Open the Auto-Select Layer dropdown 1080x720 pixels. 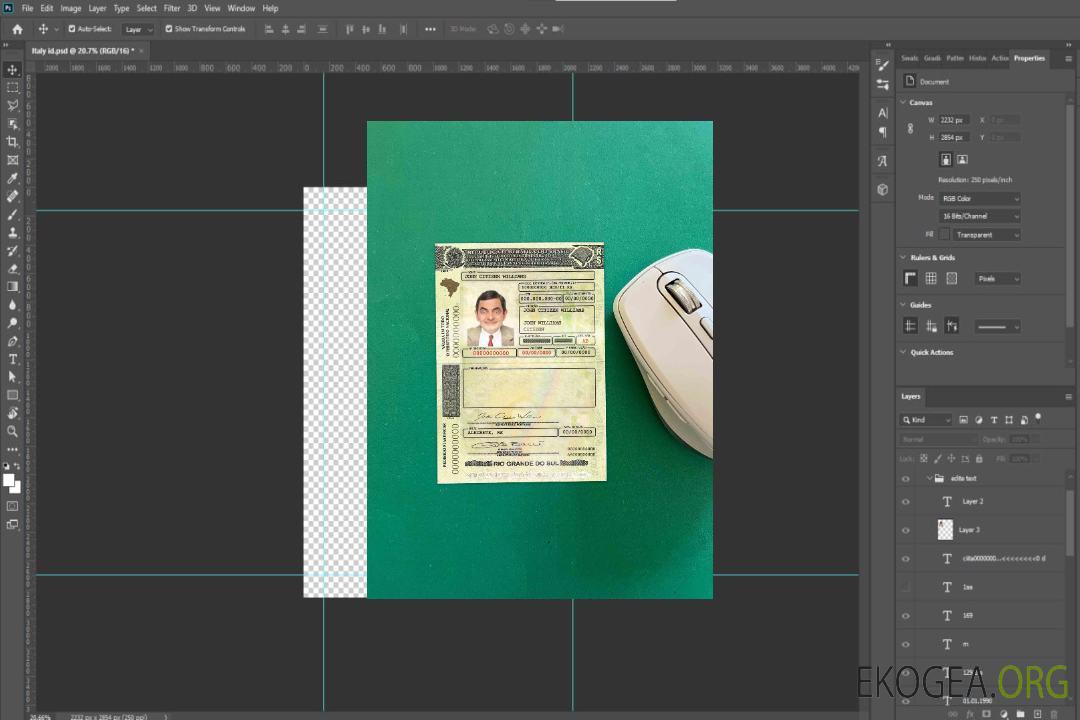[138, 29]
